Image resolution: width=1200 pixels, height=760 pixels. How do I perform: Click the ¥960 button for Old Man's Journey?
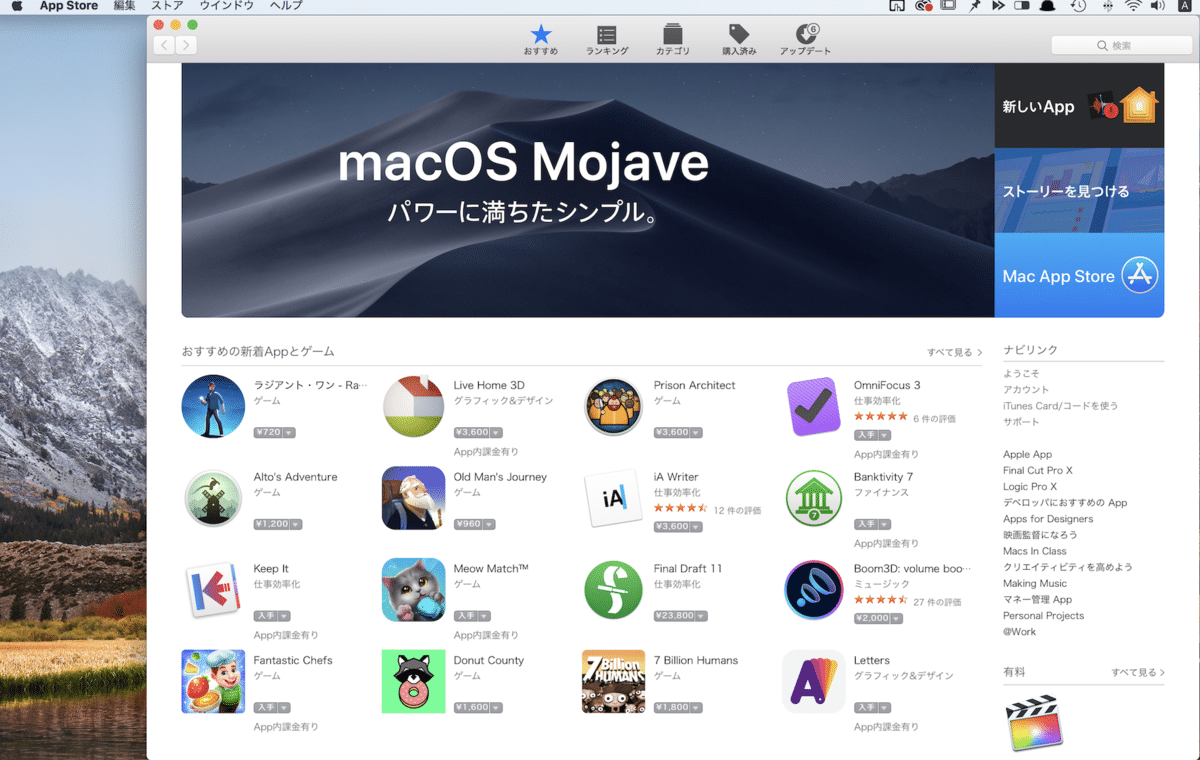pyautogui.click(x=474, y=524)
